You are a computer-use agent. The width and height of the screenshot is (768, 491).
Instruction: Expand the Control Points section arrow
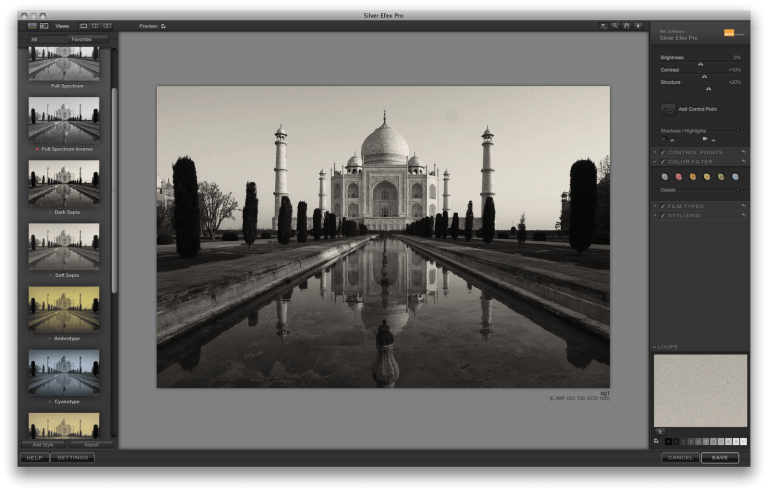pyautogui.click(x=655, y=152)
